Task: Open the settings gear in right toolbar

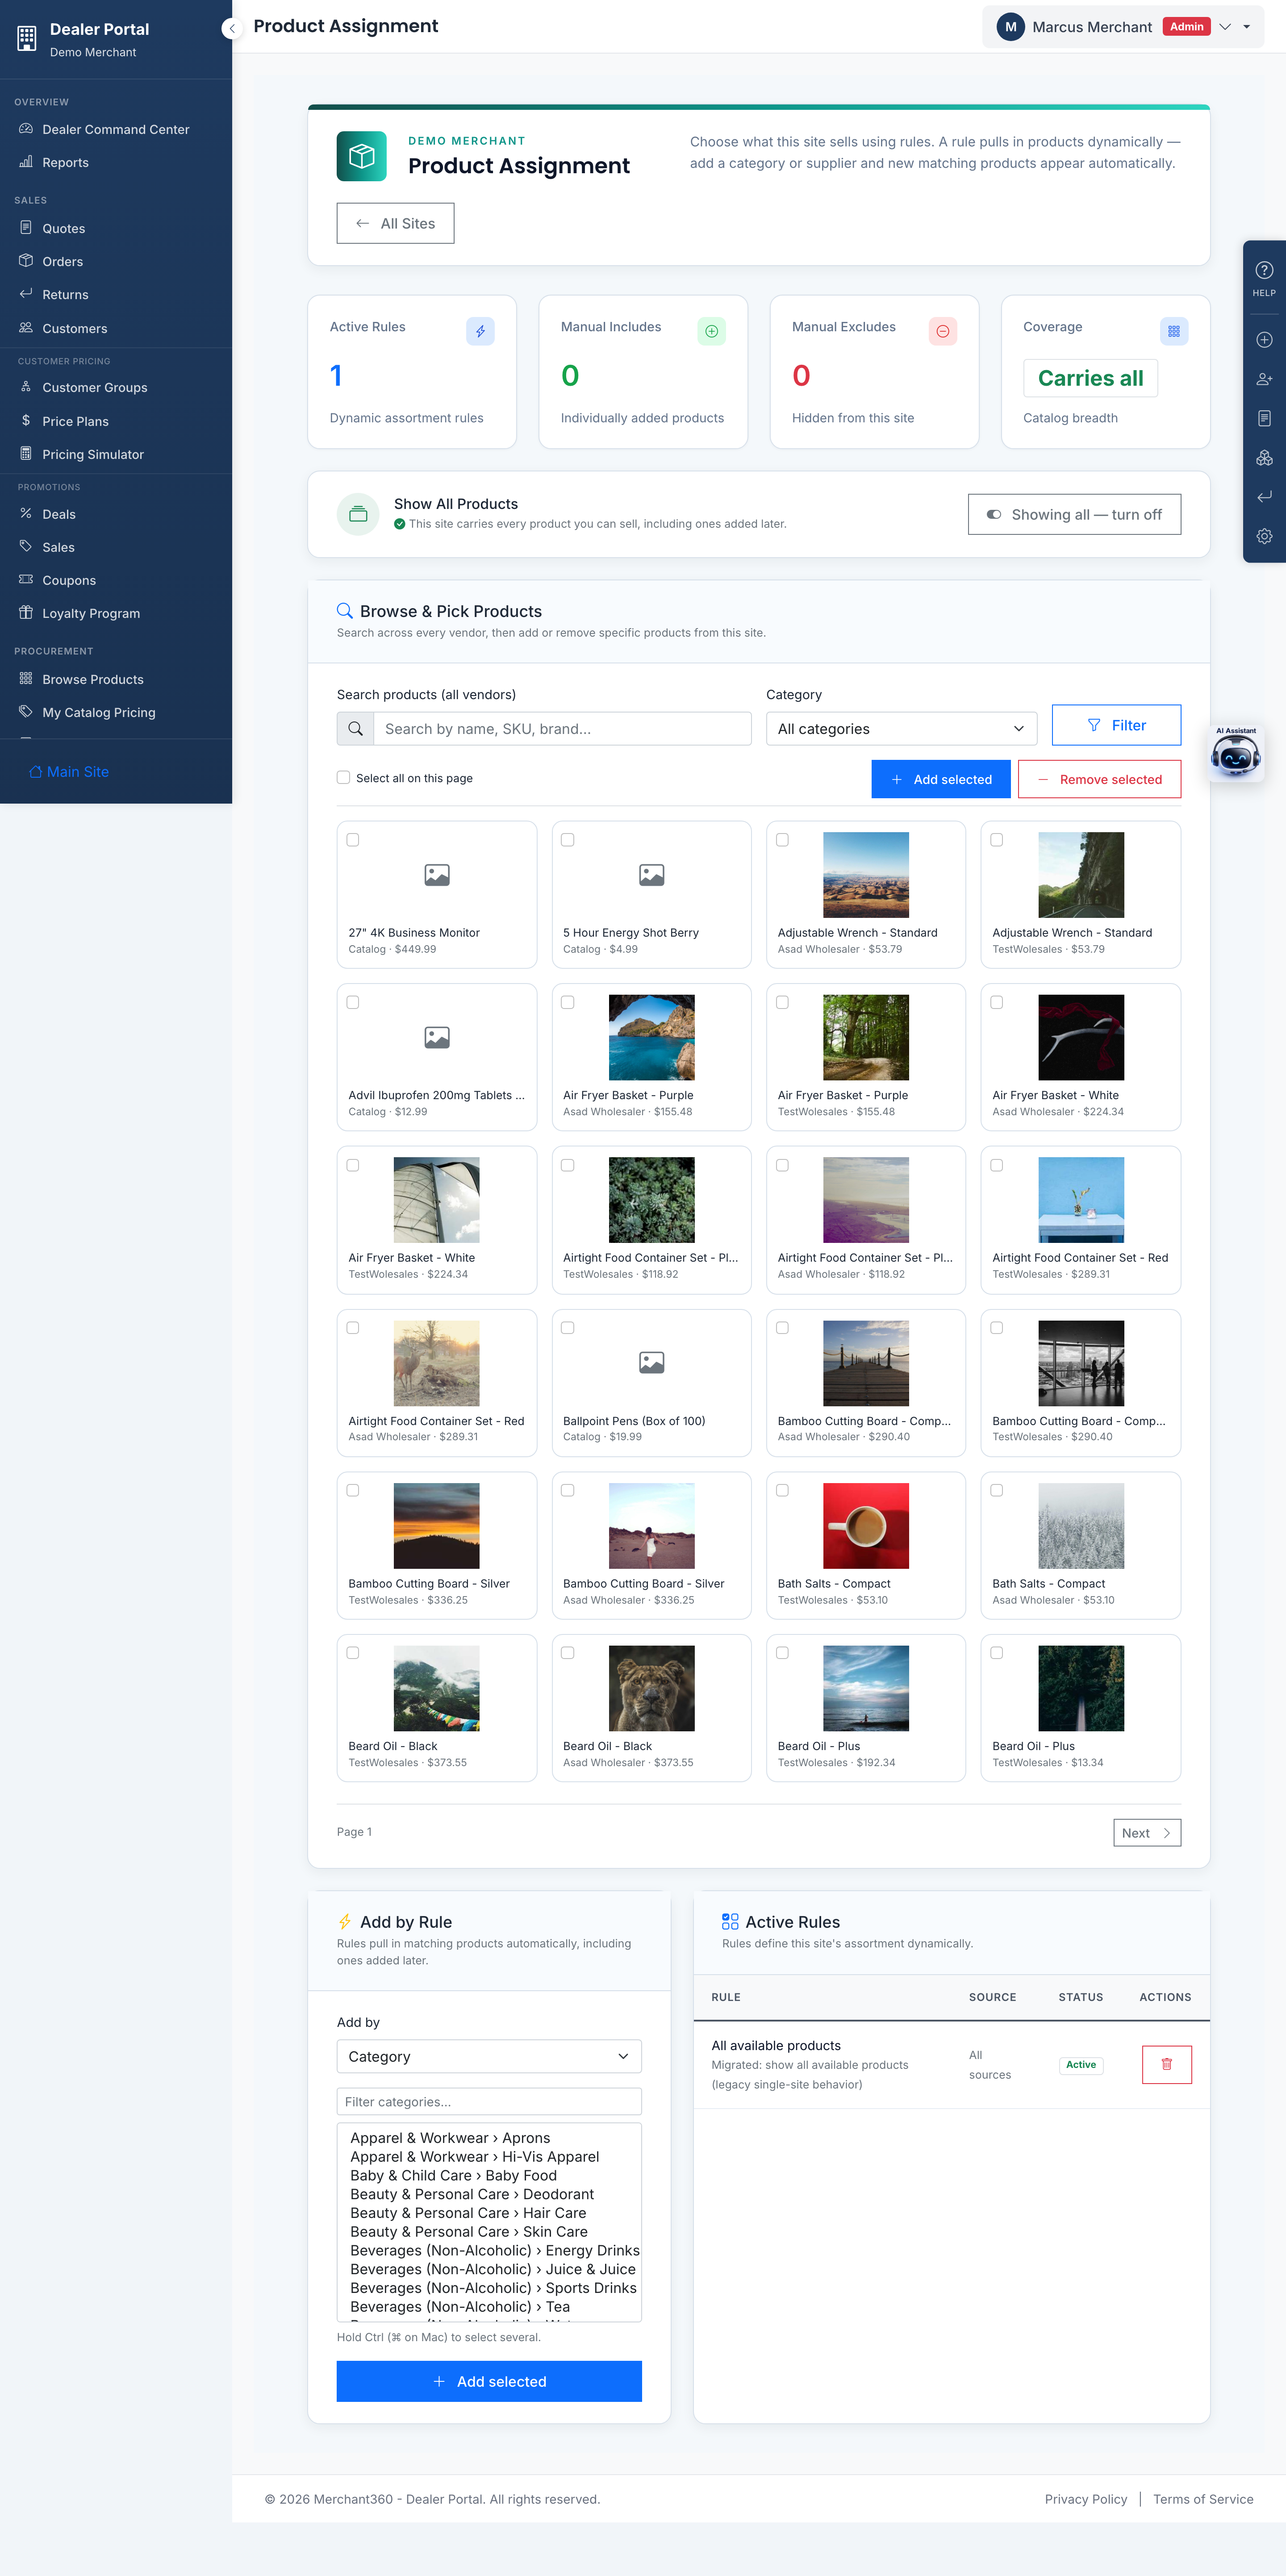Action: click(1264, 536)
